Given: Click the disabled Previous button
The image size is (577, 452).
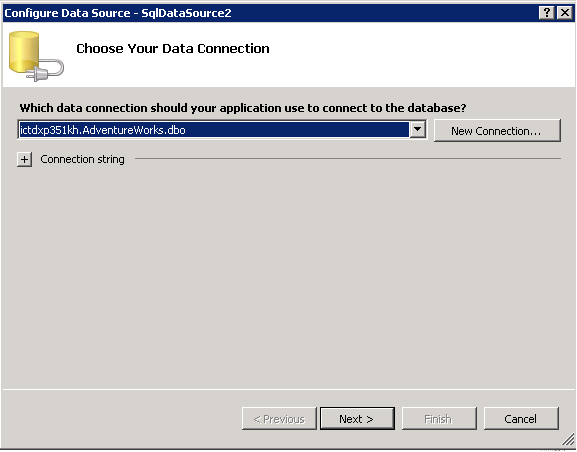Looking at the screenshot, I should click(x=279, y=419).
